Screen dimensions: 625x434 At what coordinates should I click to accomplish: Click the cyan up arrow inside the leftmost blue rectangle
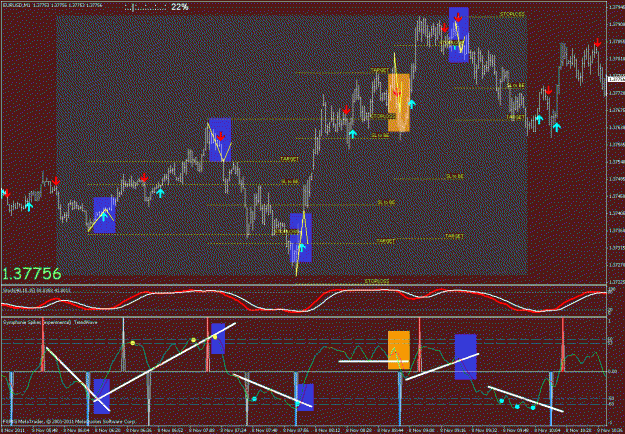coord(104,216)
